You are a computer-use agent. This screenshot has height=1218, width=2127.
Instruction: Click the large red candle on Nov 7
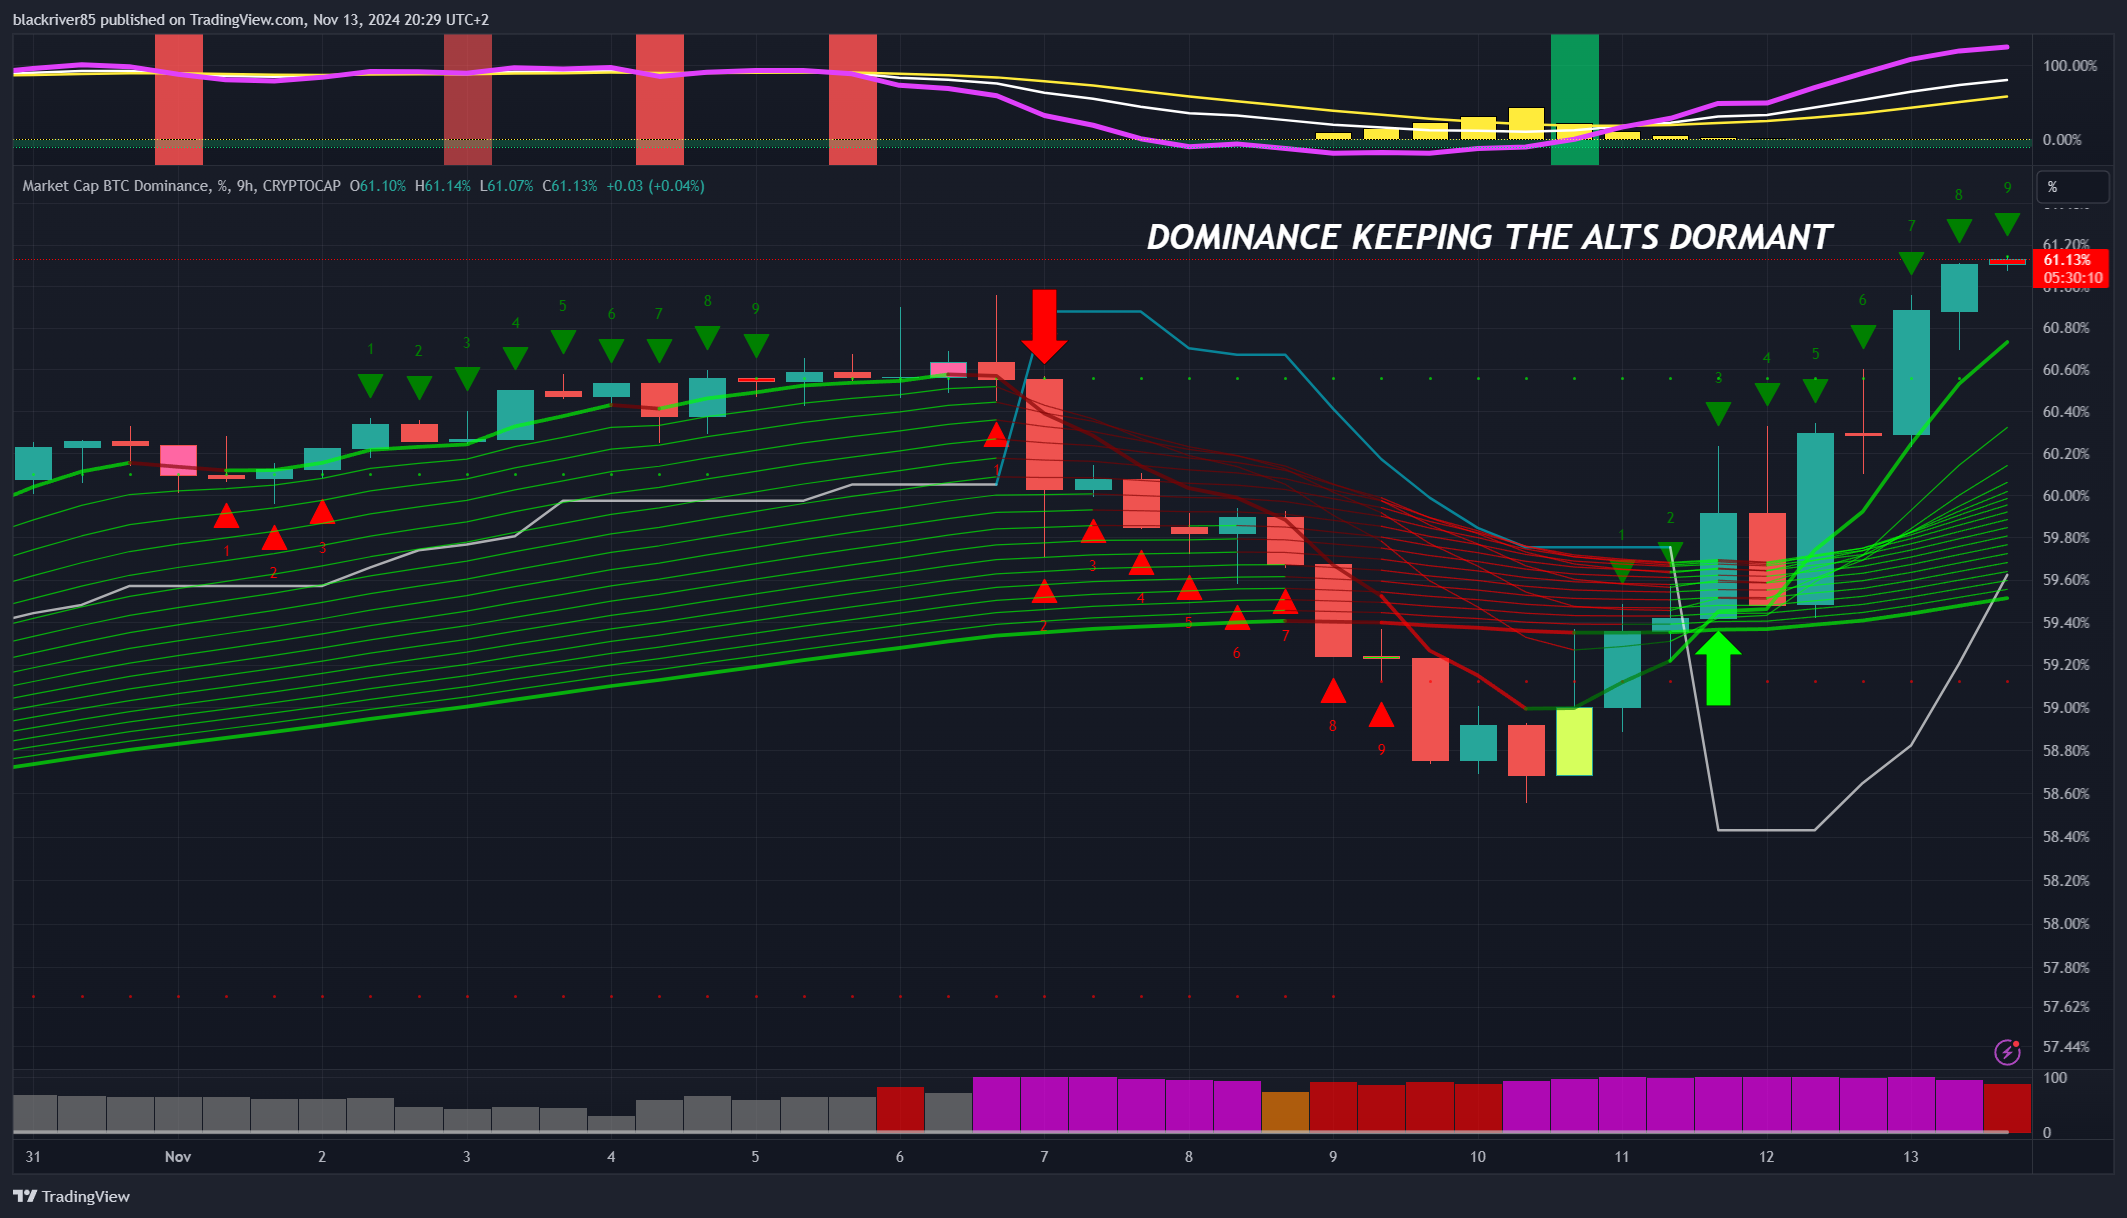click(x=1044, y=434)
